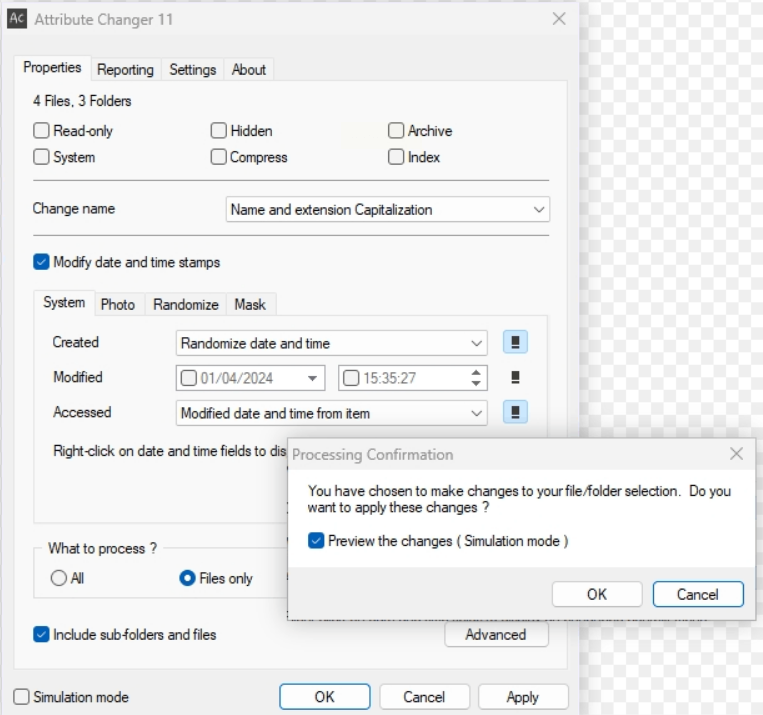Uncheck Preview the changes (Simulation mode)

[316, 541]
